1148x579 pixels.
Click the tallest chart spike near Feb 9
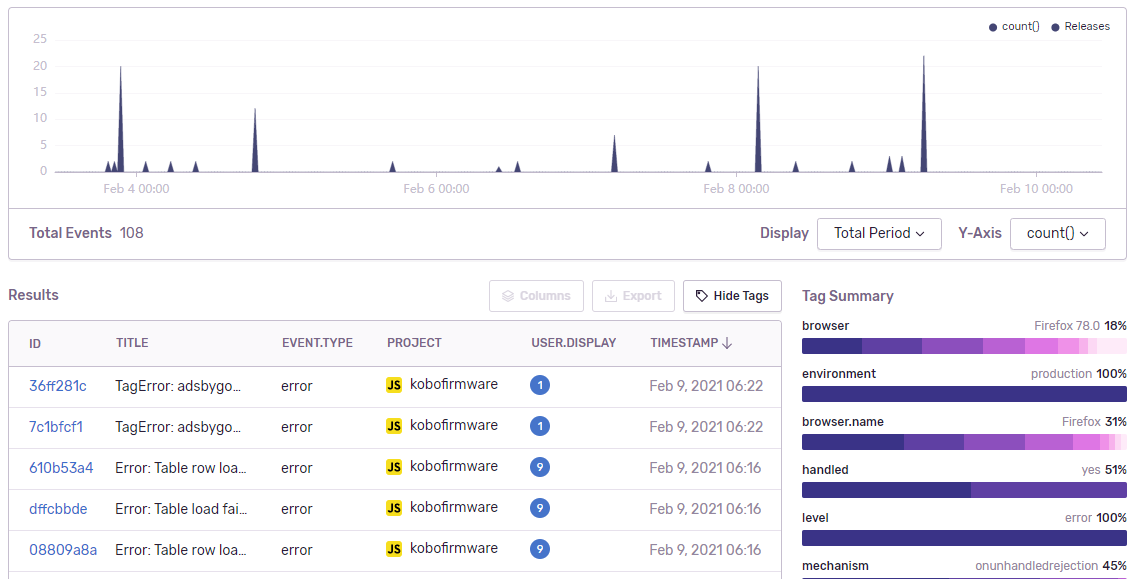click(x=923, y=113)
